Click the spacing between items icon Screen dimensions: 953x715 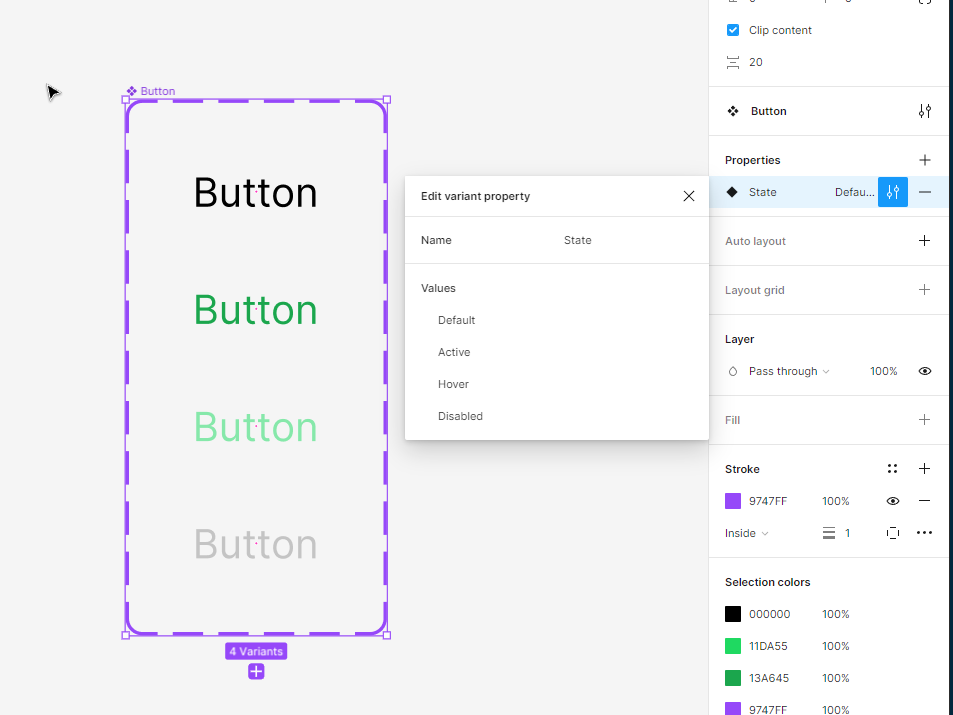click(733, 62)
